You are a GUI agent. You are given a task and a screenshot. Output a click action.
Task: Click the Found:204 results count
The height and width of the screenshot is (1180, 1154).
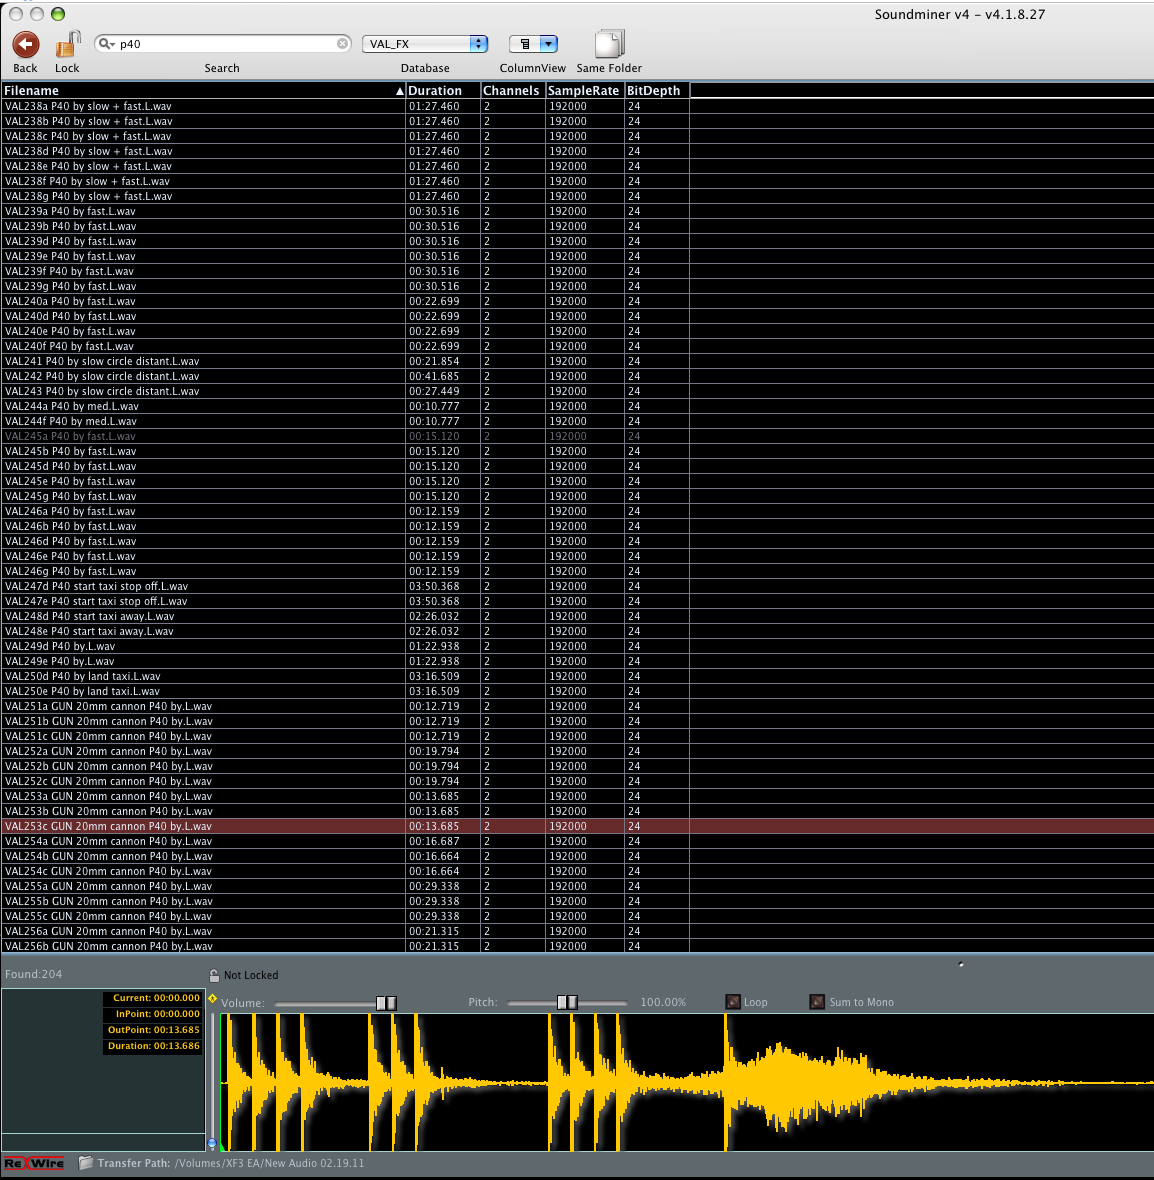pyautogui.click(x=34, y=974)
